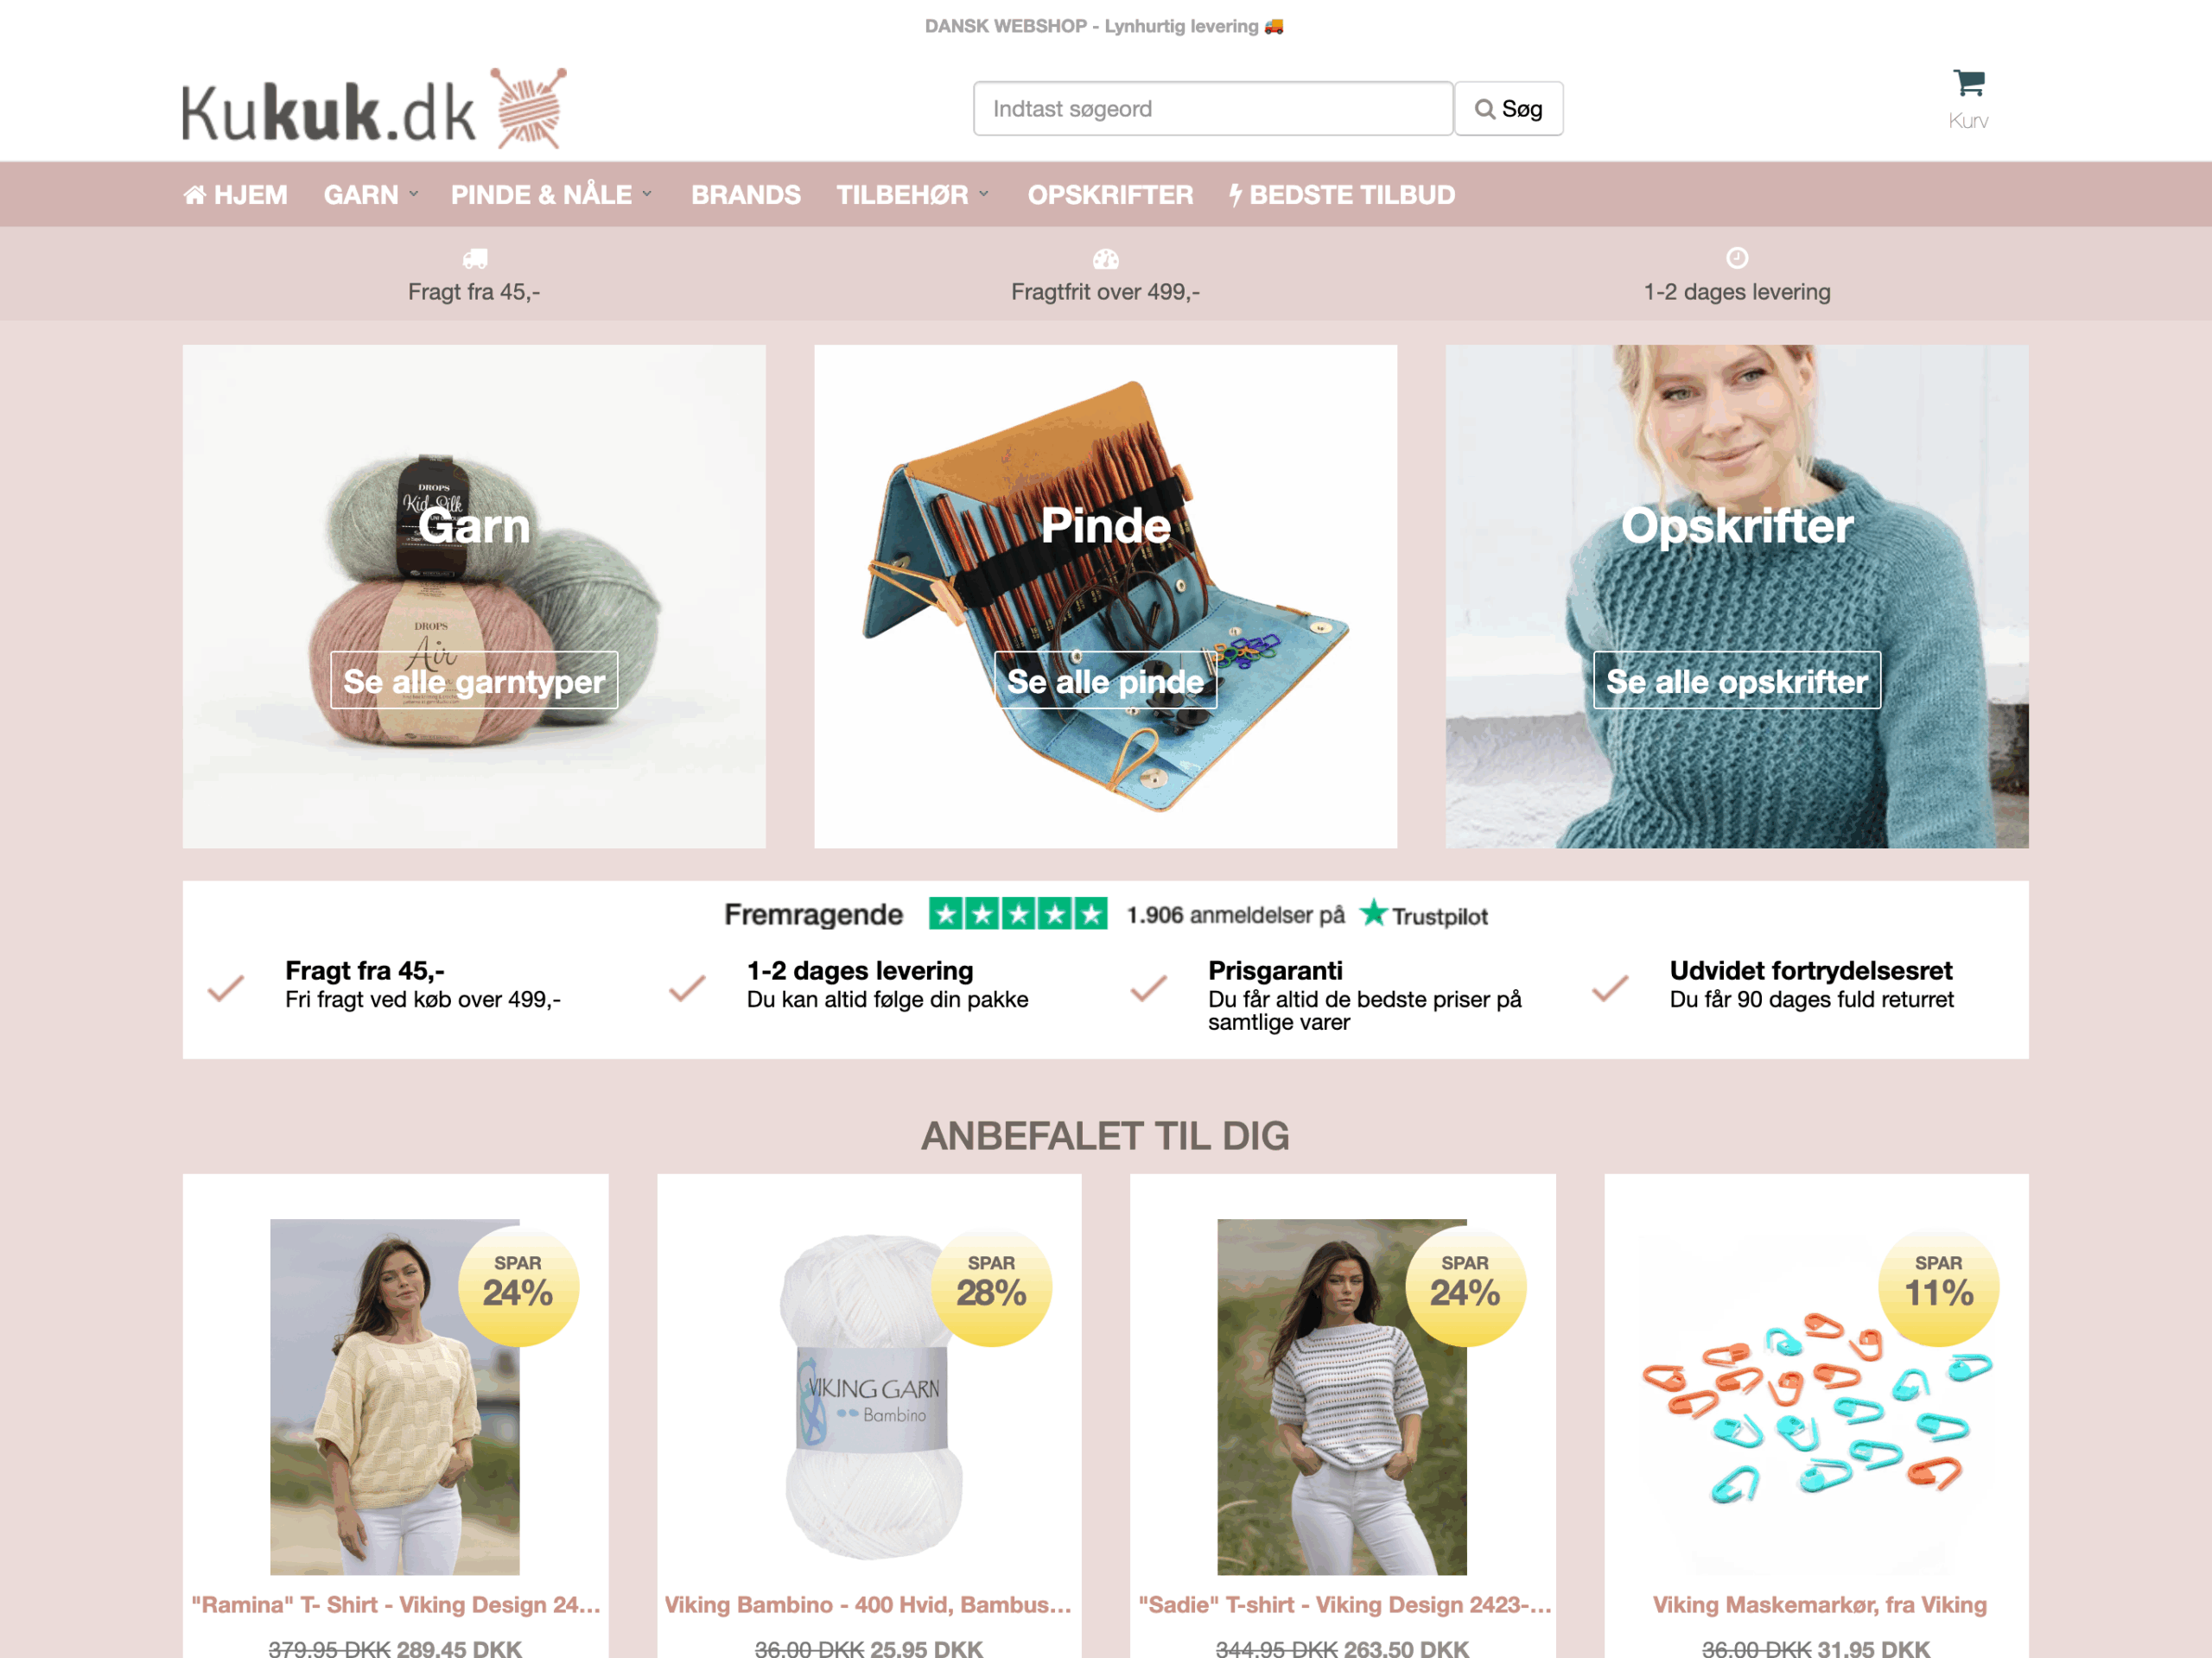Open the Viking Bambino yarn product image
The width and height of the screenshot is (2212, 1658).
pyautogui.click(x=869, y=1396)
